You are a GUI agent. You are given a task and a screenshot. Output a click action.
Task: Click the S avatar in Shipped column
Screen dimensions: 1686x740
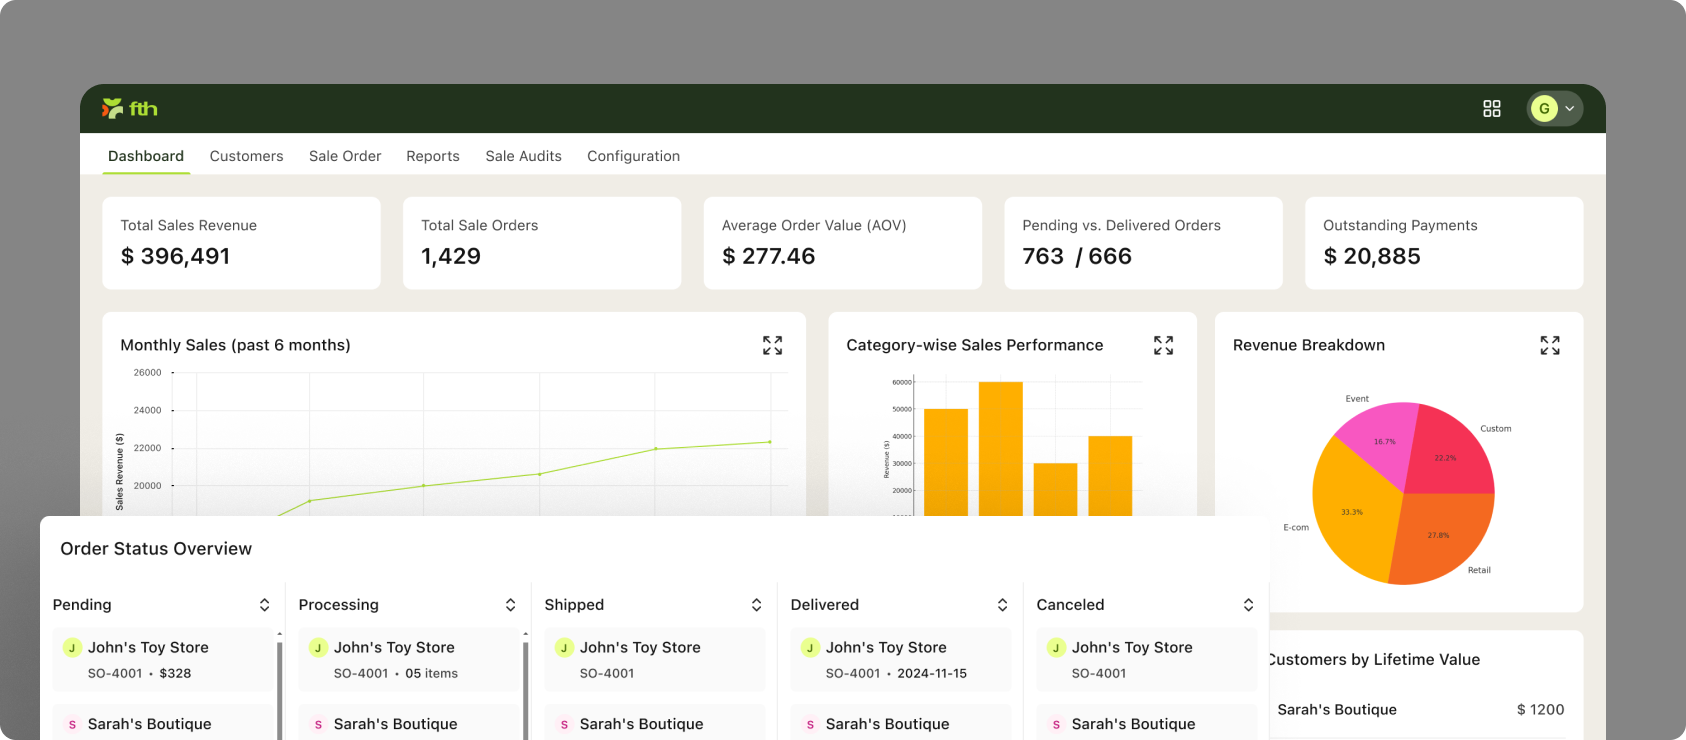564,724
